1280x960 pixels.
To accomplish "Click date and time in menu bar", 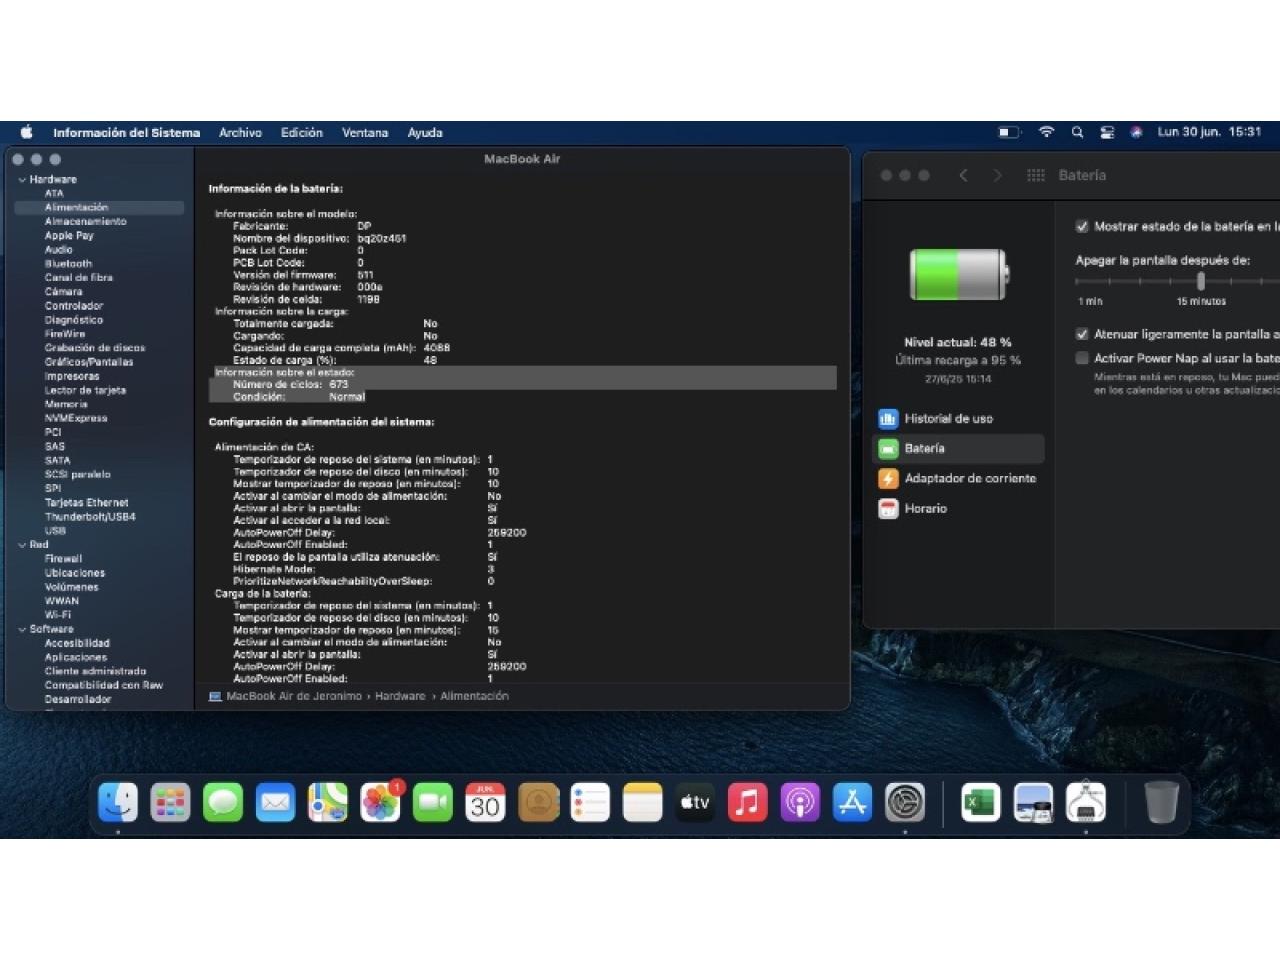I will [x=1209, y=132].
